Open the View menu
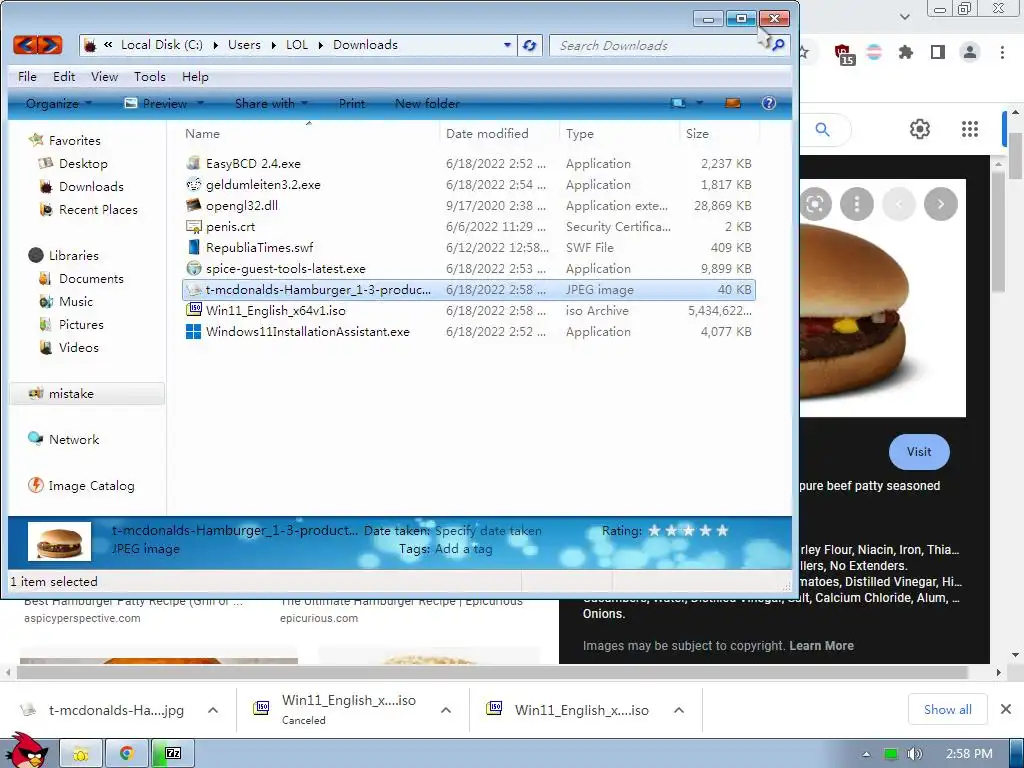Image resolution: width=1024 pixels, height=768 pixels. click(x=104, y=76)
